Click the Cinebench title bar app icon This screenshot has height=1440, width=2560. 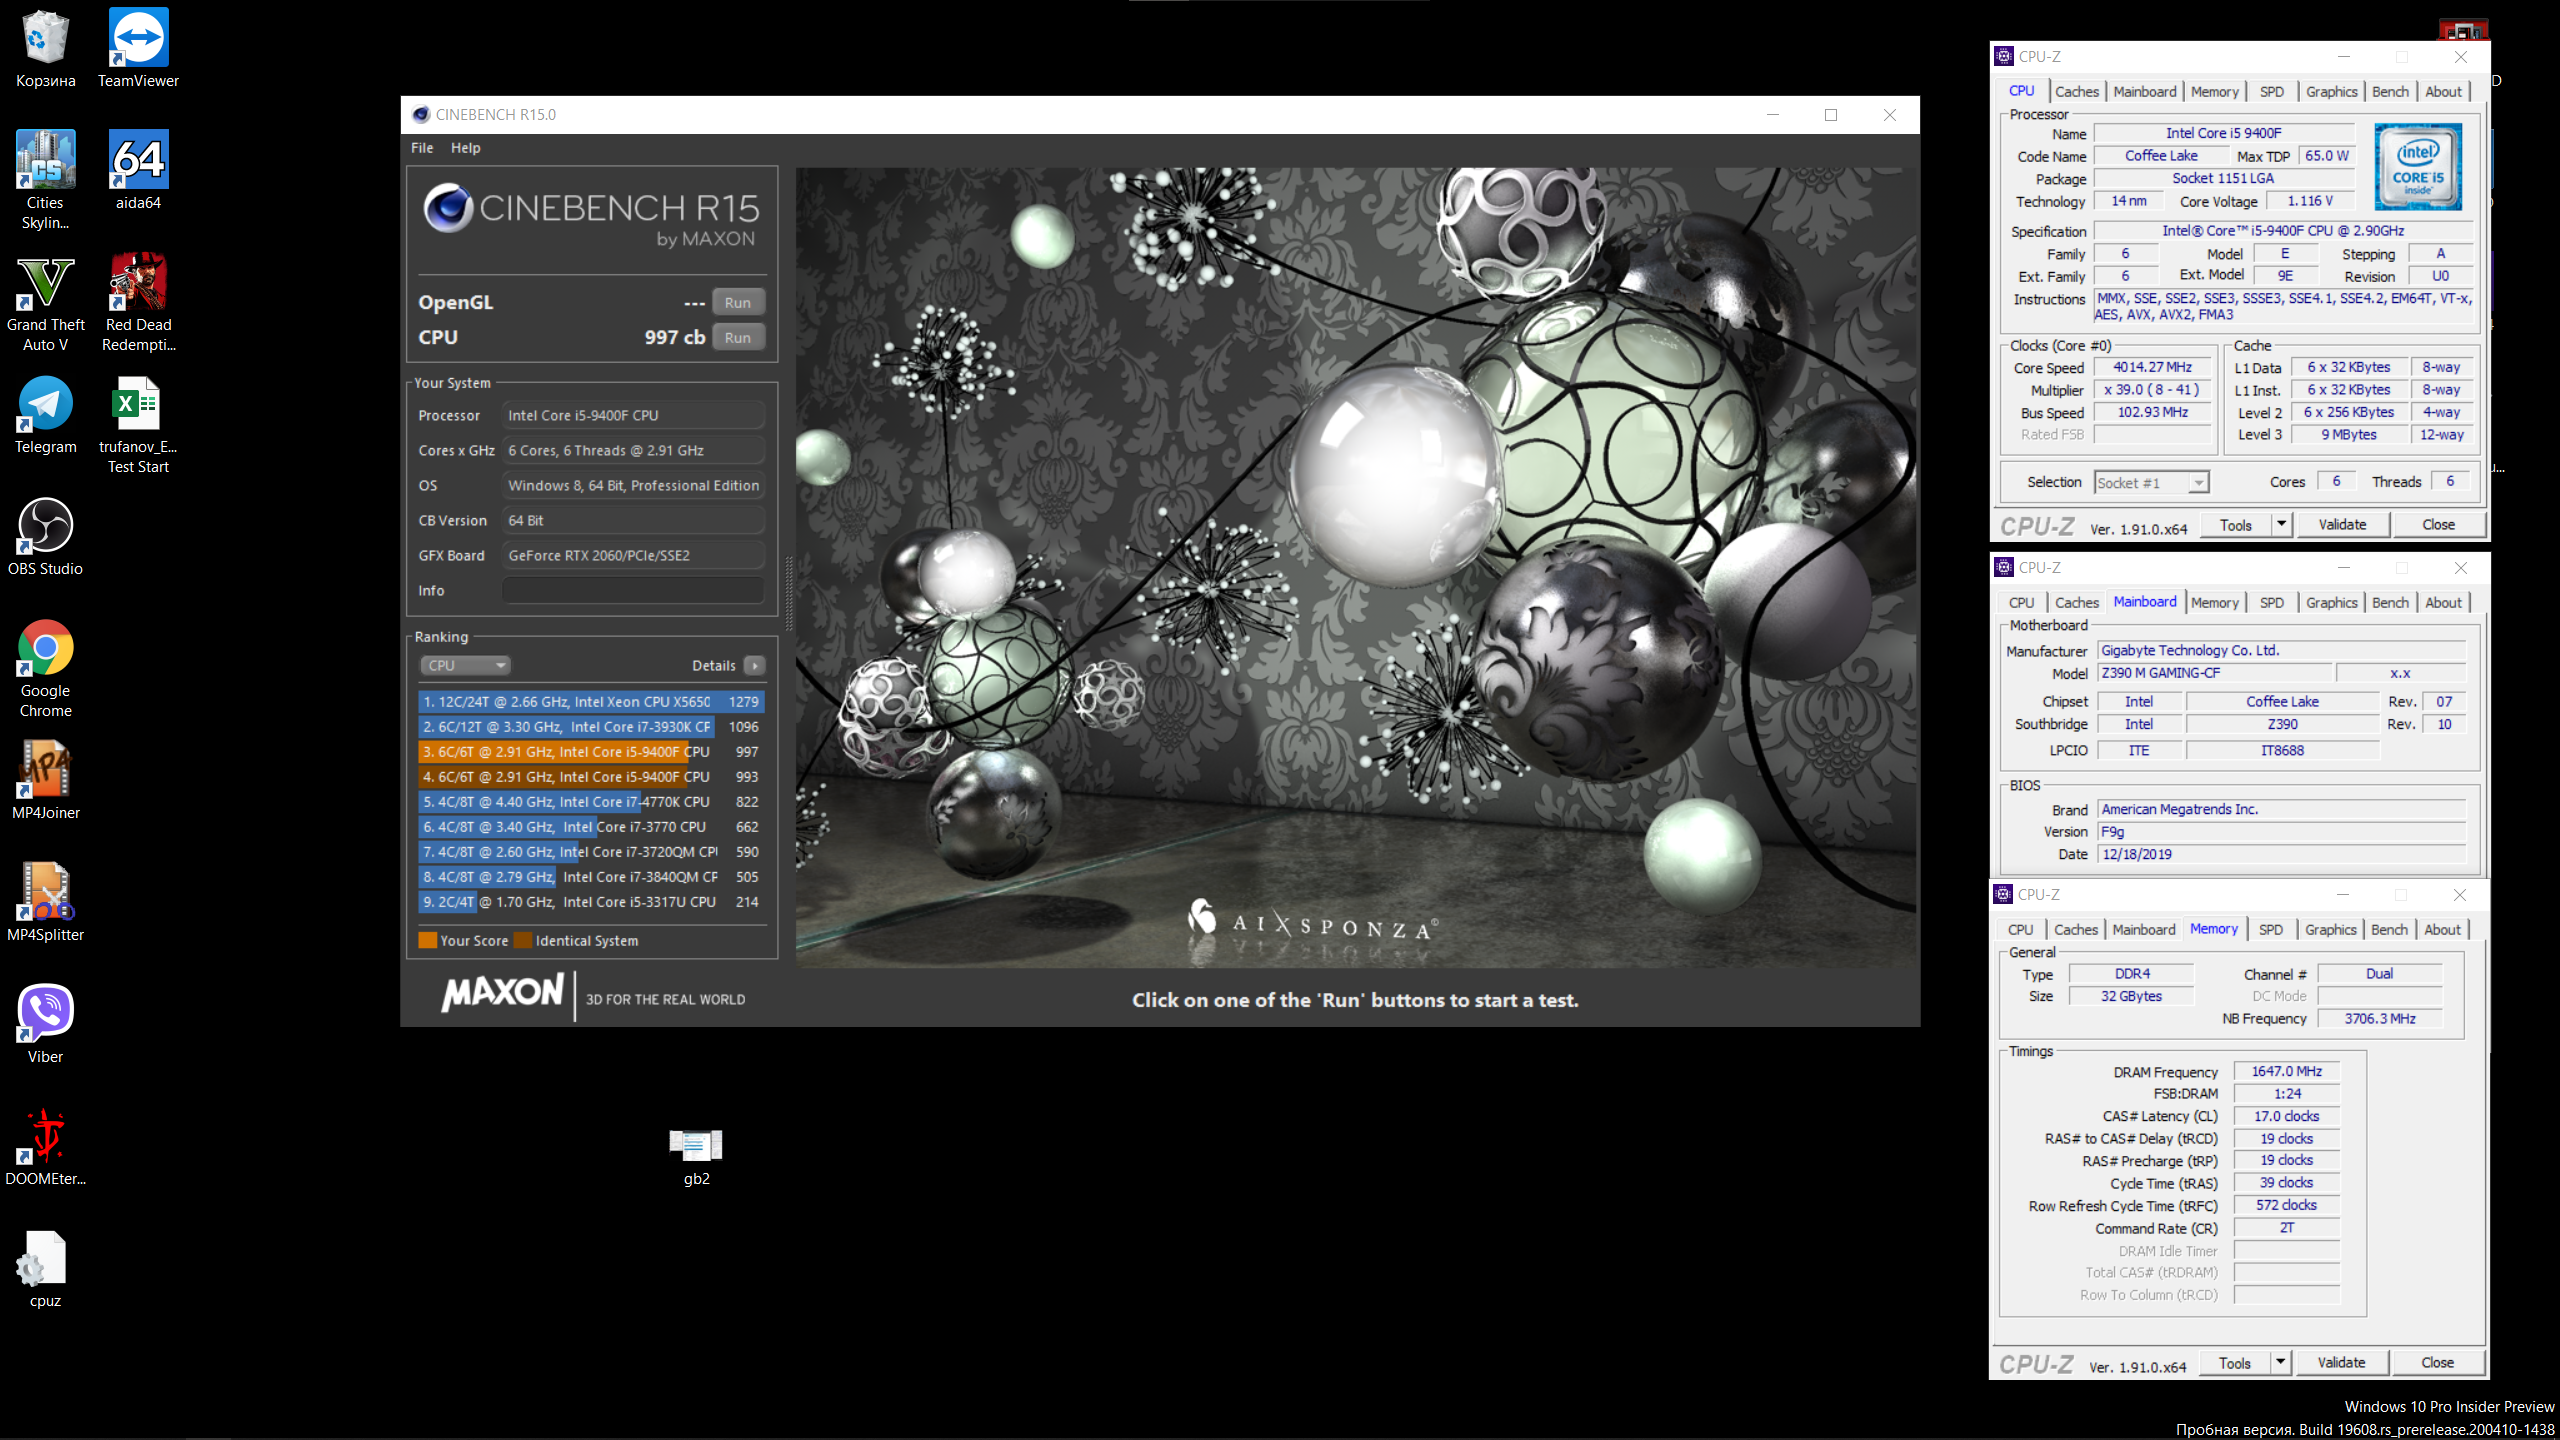coord(421,115)
